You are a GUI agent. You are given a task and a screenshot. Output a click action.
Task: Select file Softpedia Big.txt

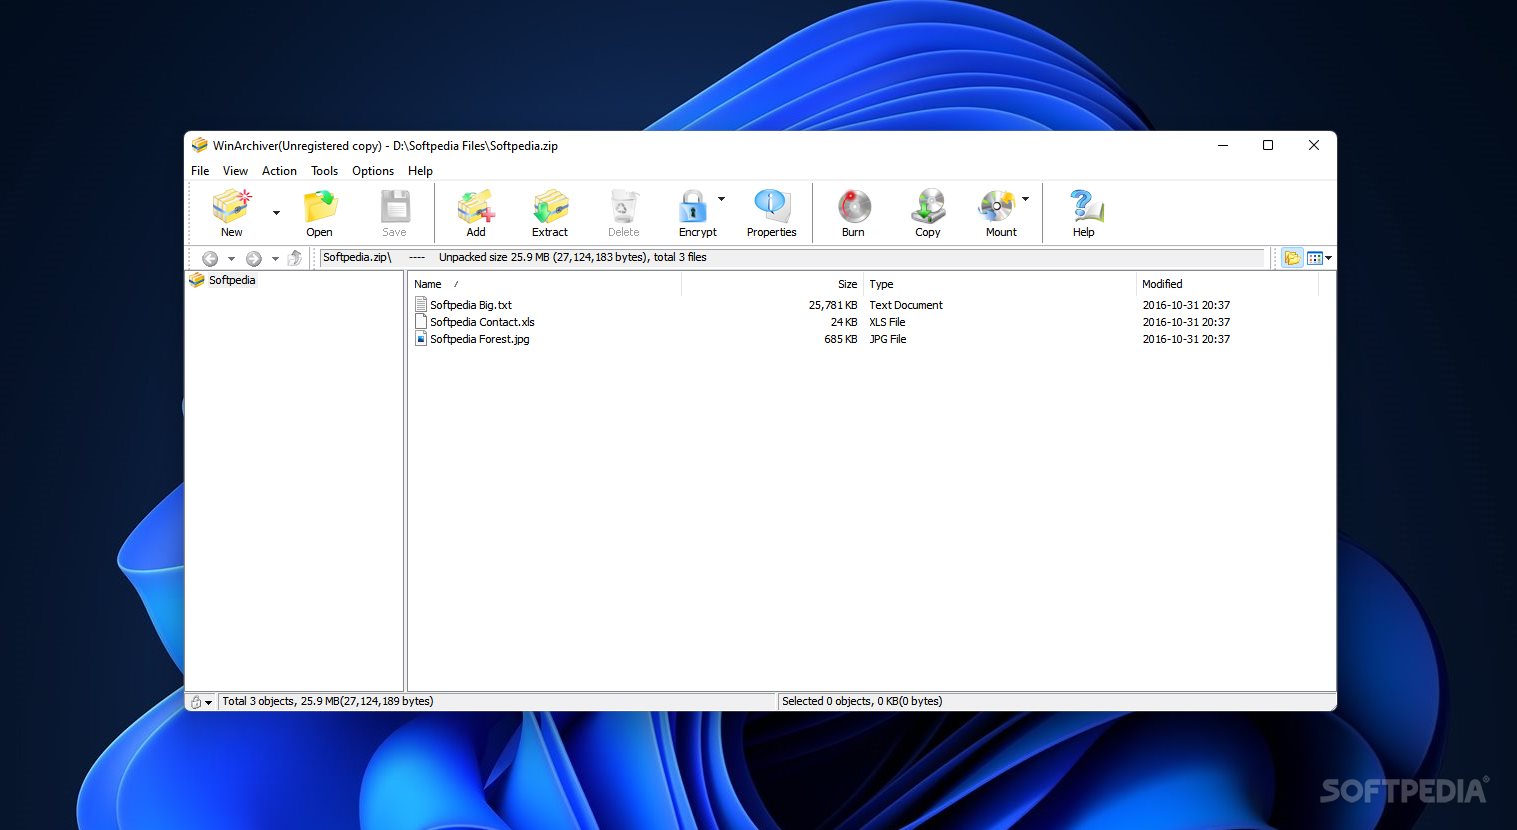click(471, 305)
